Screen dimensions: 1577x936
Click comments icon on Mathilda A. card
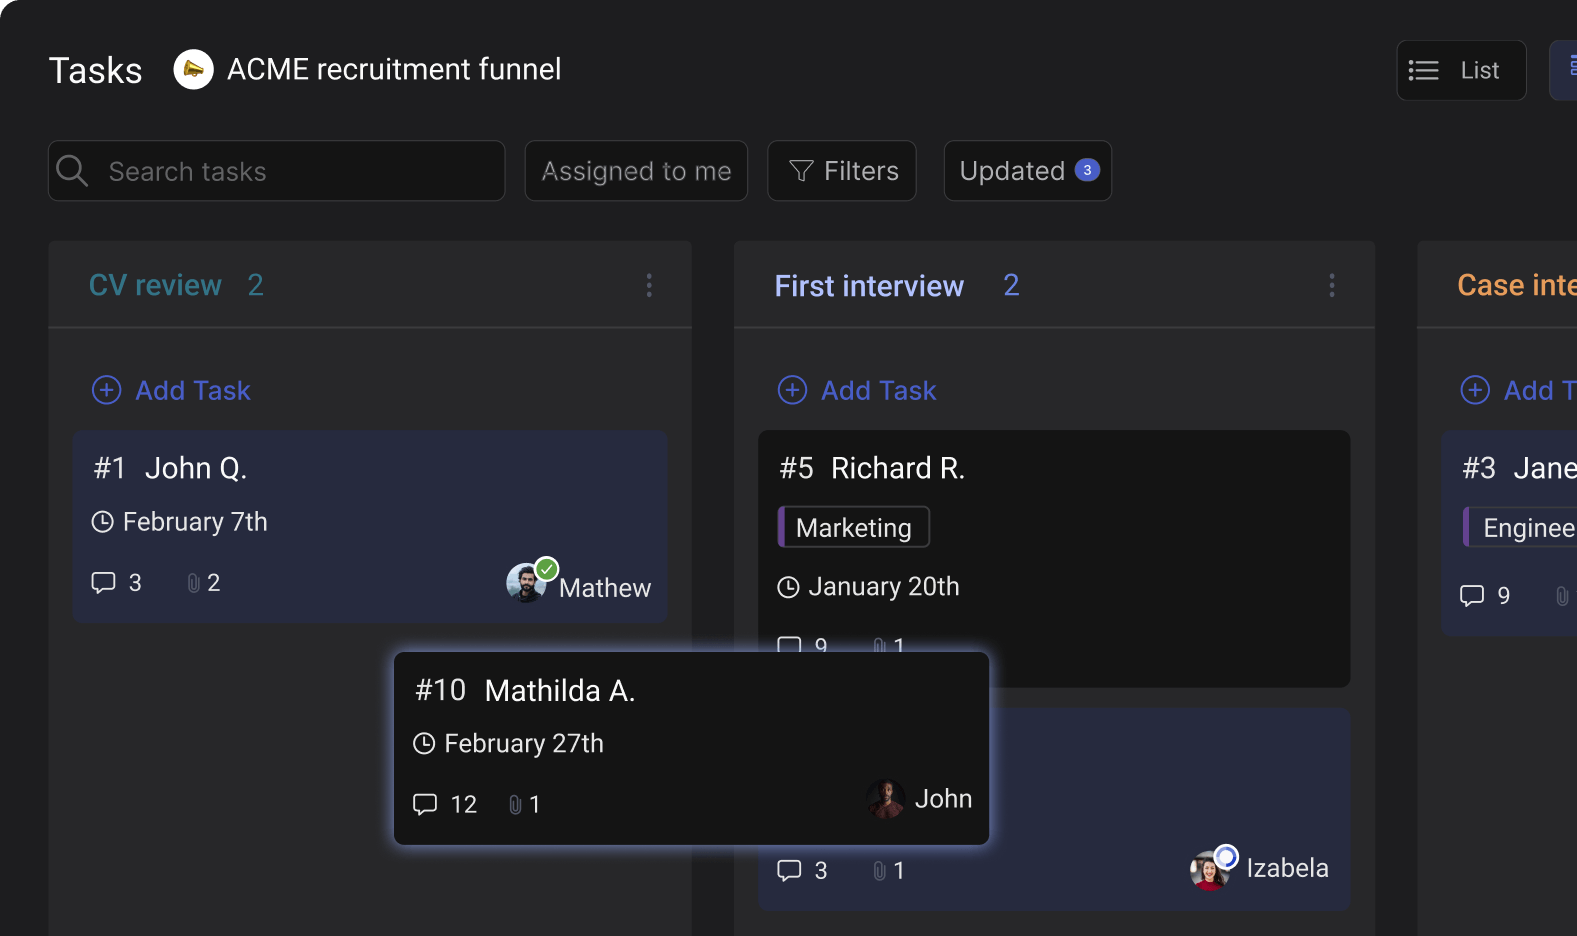(x=425, y=804)
